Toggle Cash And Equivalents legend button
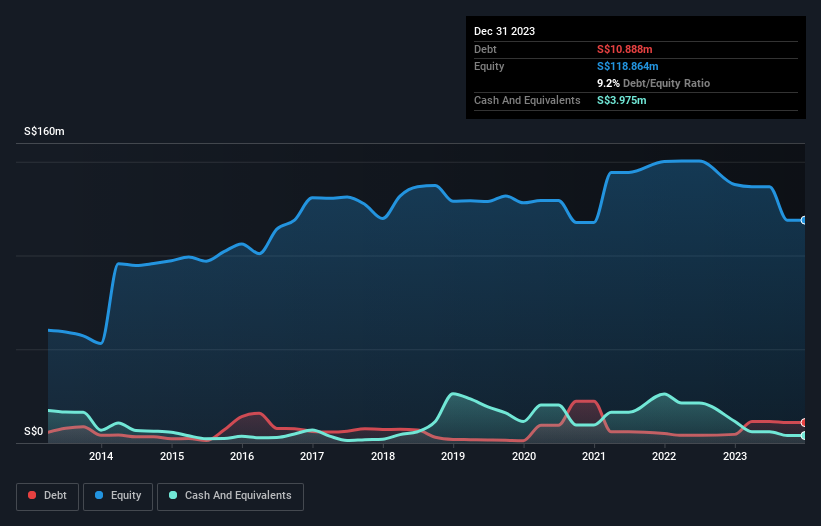821x526 pixels. point(229,495)
